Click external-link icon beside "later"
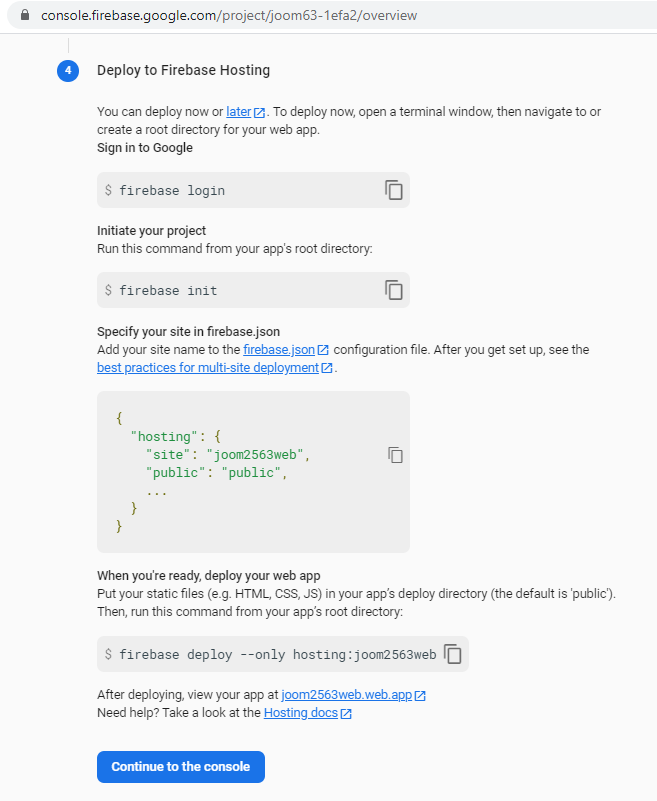This screenshot has height=801, width=657. click(260, 112)
